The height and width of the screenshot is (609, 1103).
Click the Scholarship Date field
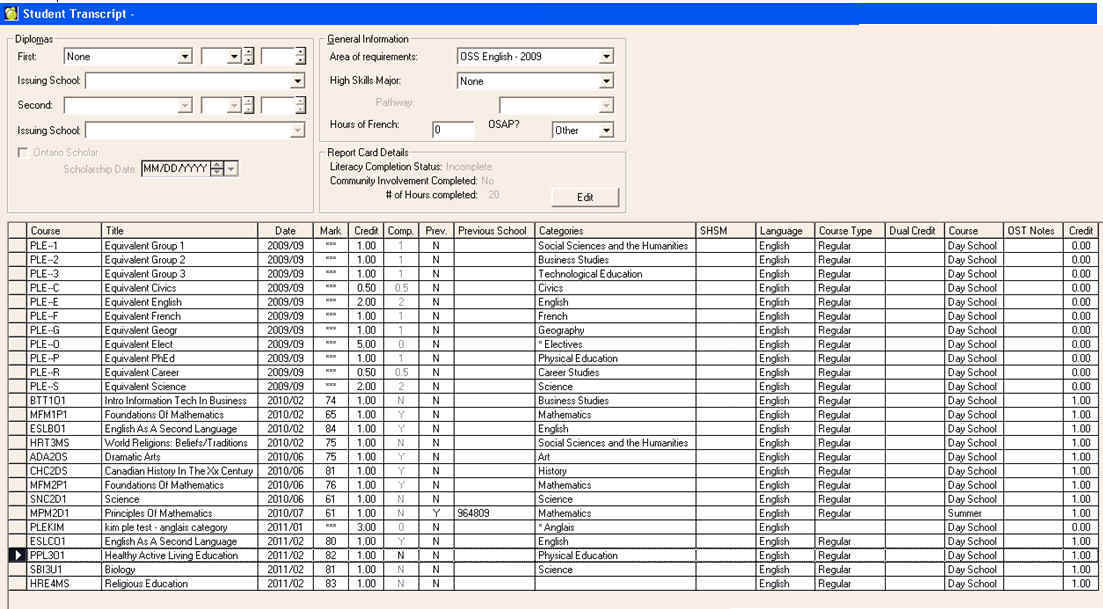point(175,169)
